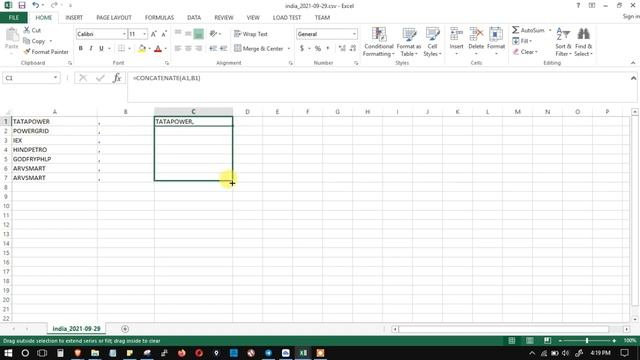This screenshot has height=360, width=640.
Task: Open Cell Styles gallery
Action: 432,42
